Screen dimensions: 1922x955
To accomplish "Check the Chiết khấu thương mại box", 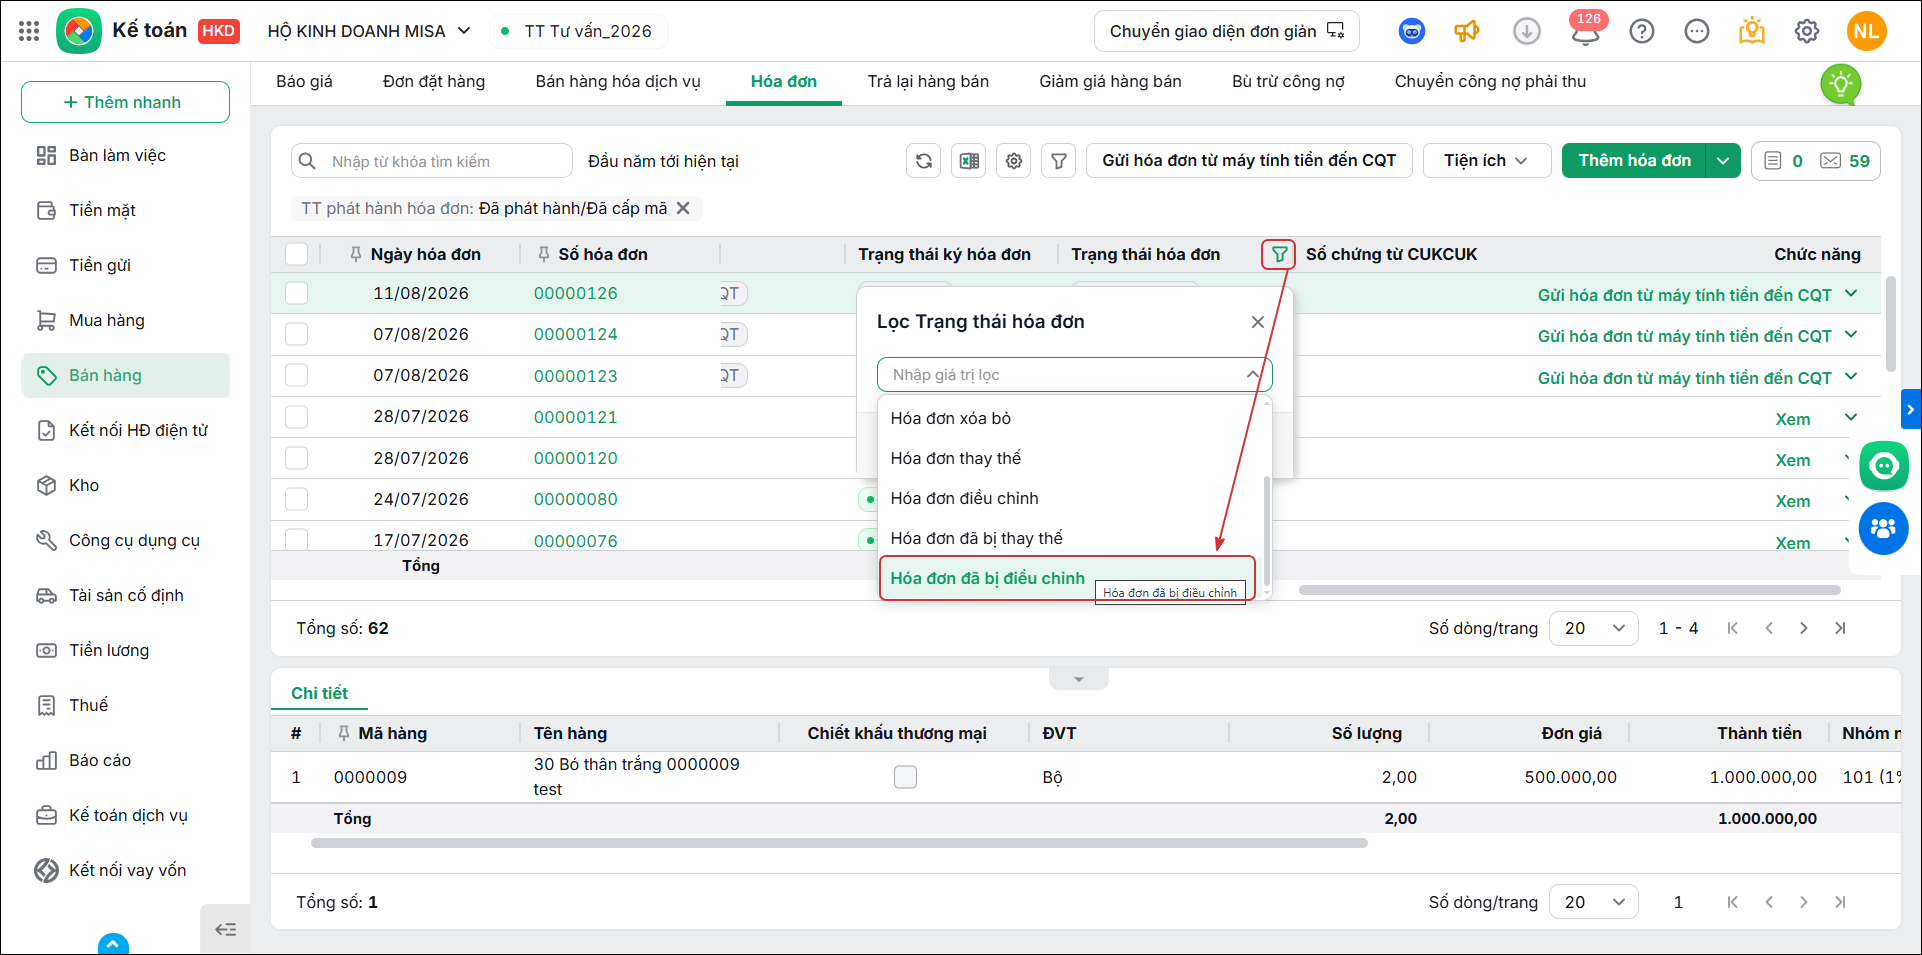I will [905, 777].
